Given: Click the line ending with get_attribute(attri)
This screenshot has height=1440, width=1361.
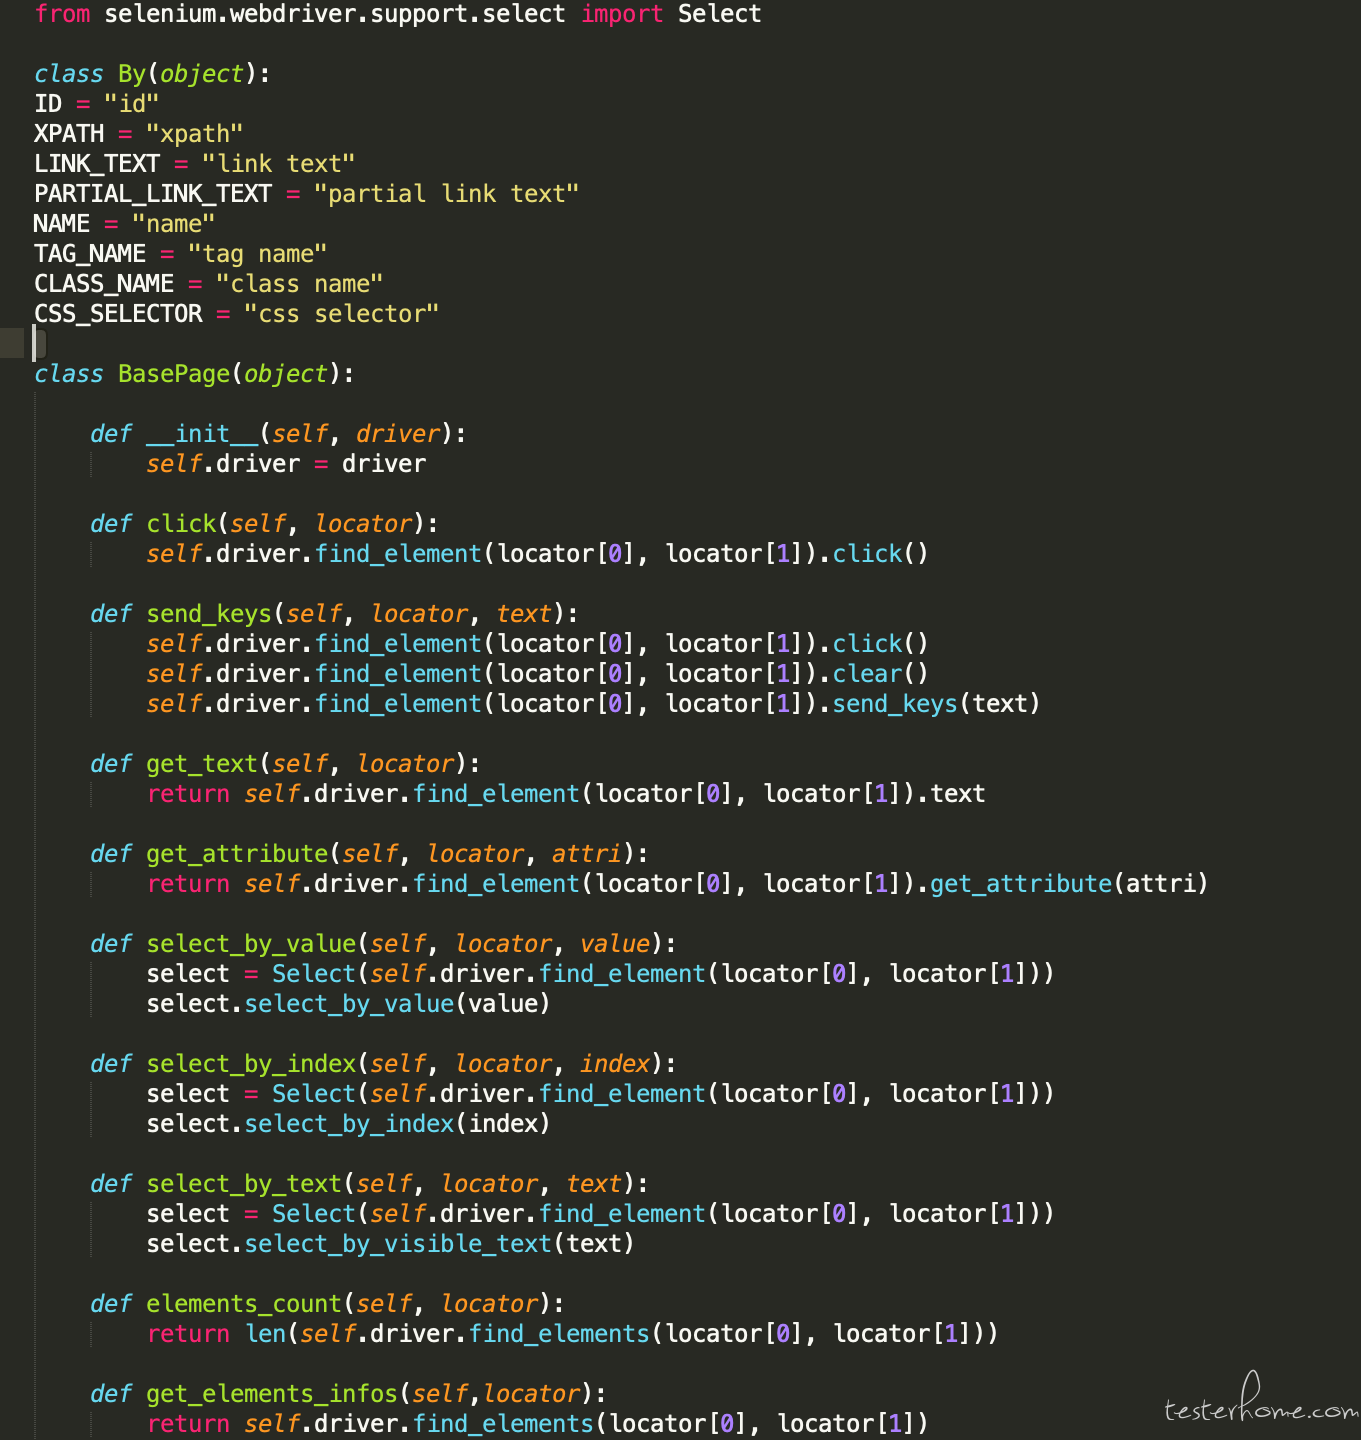Looking at the screenshot, I should [x=678, y=884].
